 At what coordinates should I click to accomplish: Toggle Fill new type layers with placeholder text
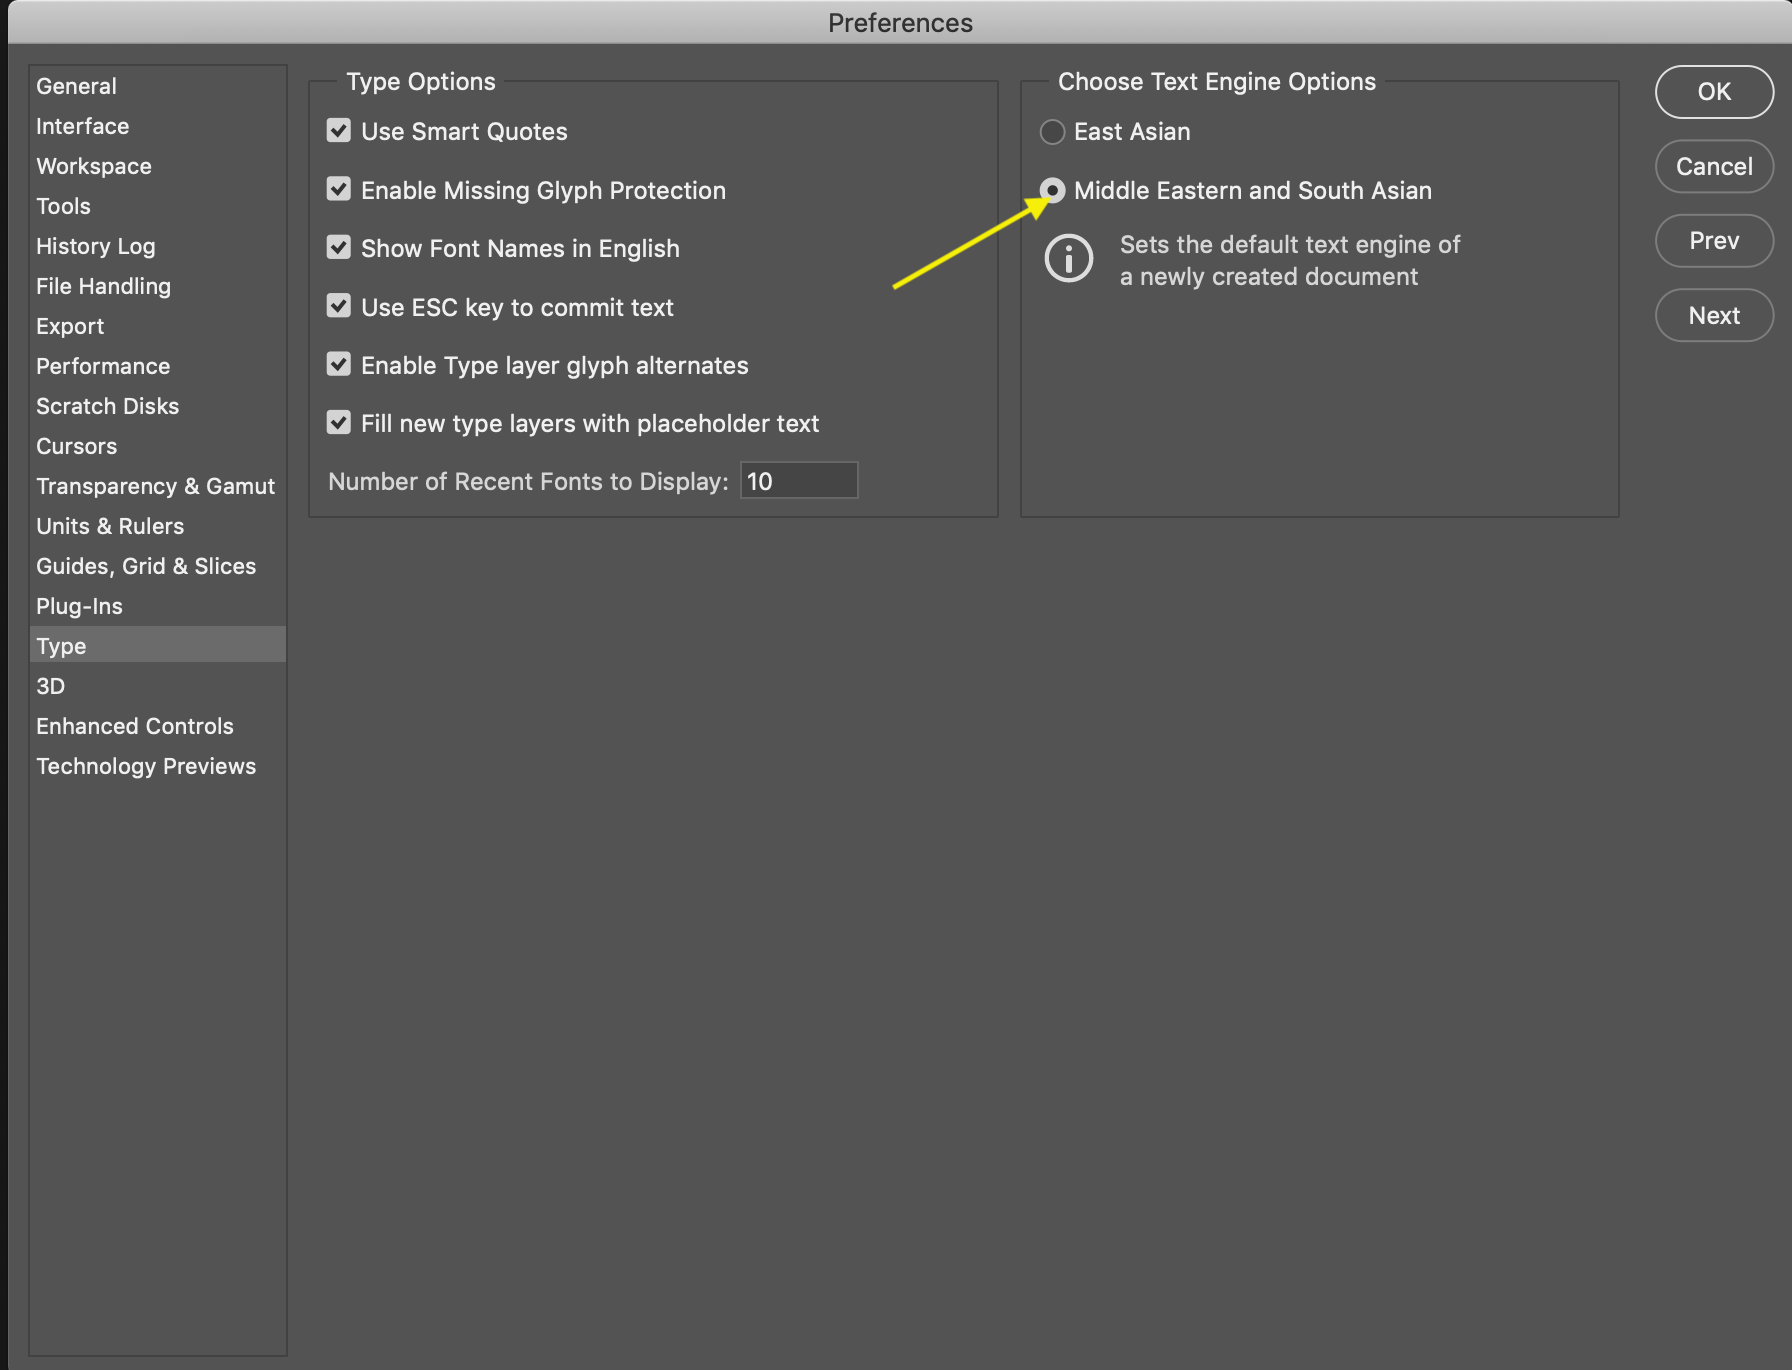click(339, 423)
